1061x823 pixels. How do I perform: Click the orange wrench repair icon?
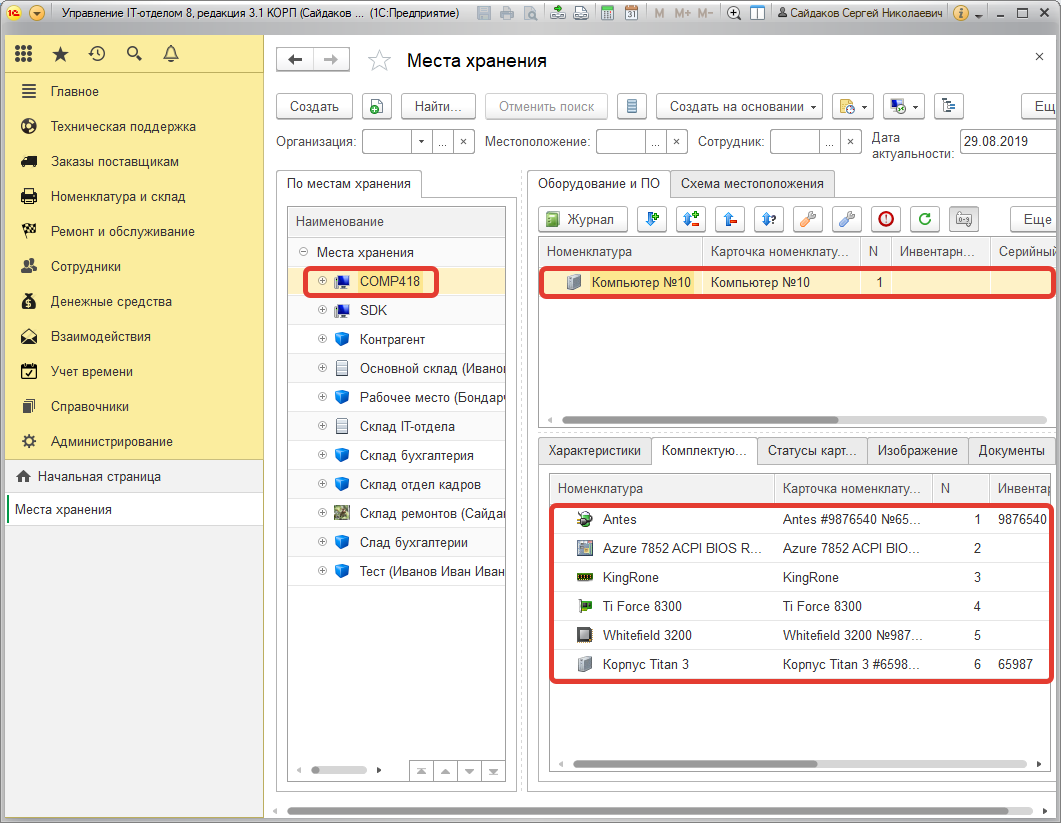[808, 219]
